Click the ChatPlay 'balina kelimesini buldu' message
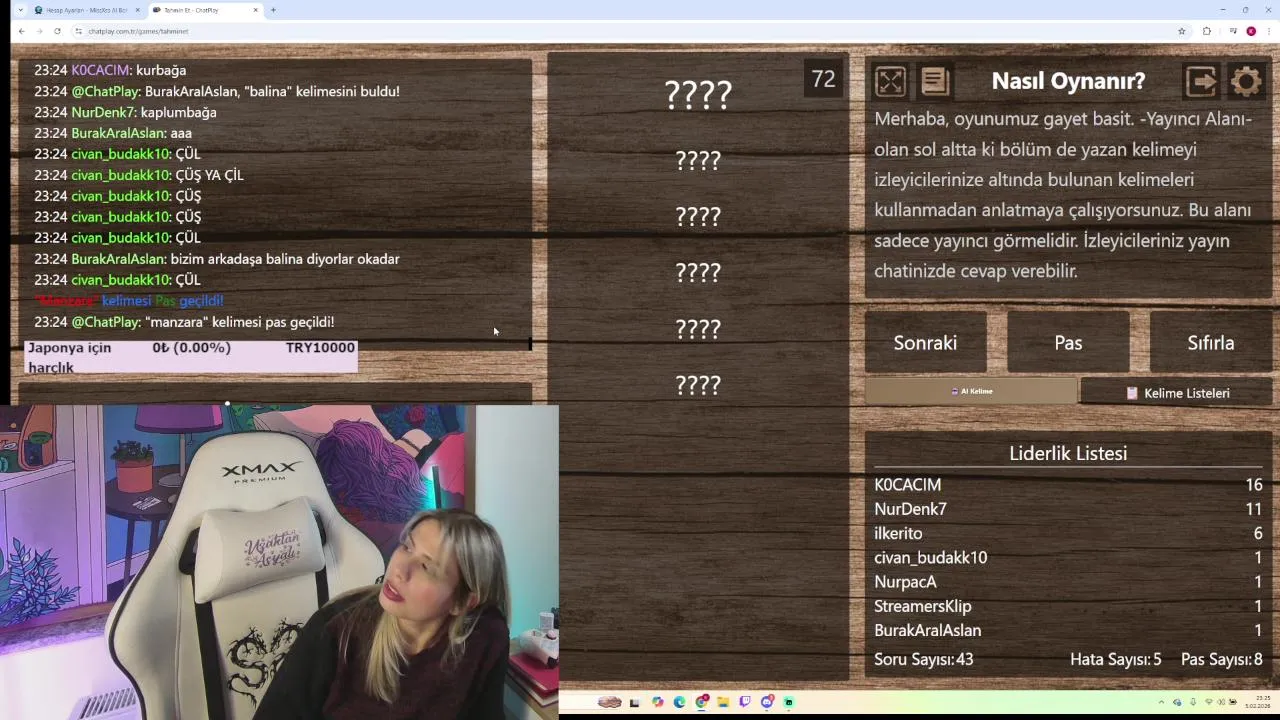 click(217, 91)
